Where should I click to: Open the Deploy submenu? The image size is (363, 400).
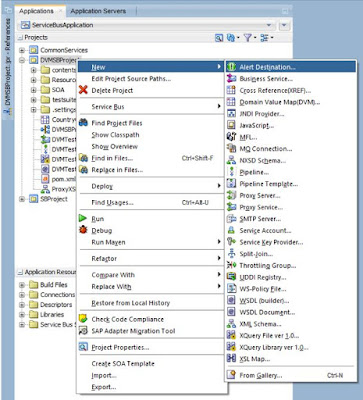point(151,186)
